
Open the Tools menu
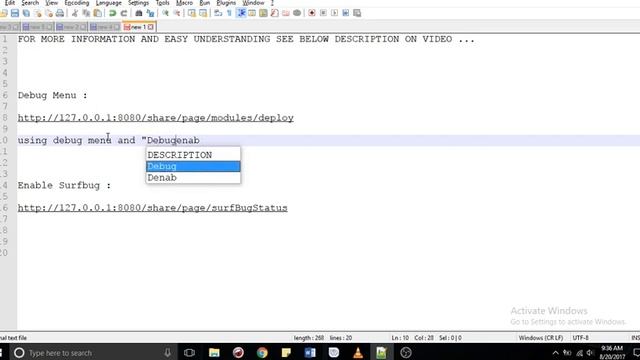(x=162, y=3)
